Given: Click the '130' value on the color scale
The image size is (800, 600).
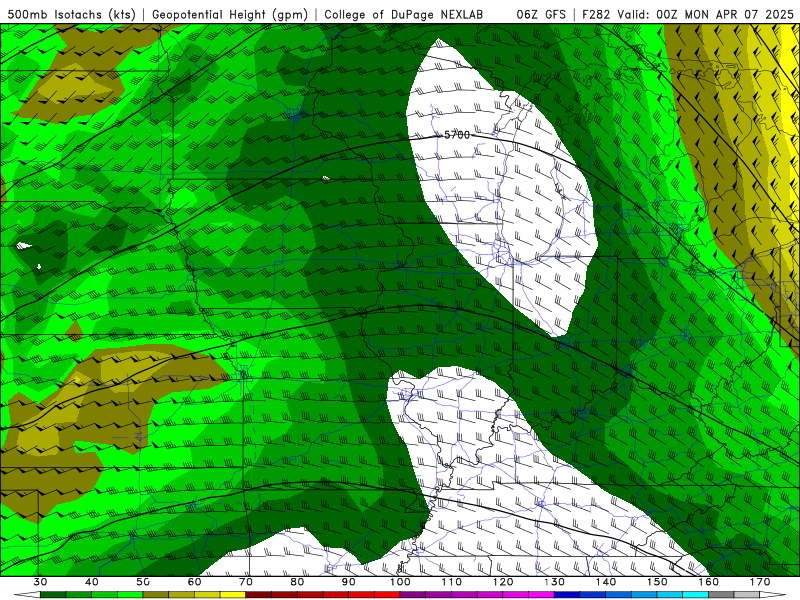Looking at the screenshot, I should [x=555, y=582].
